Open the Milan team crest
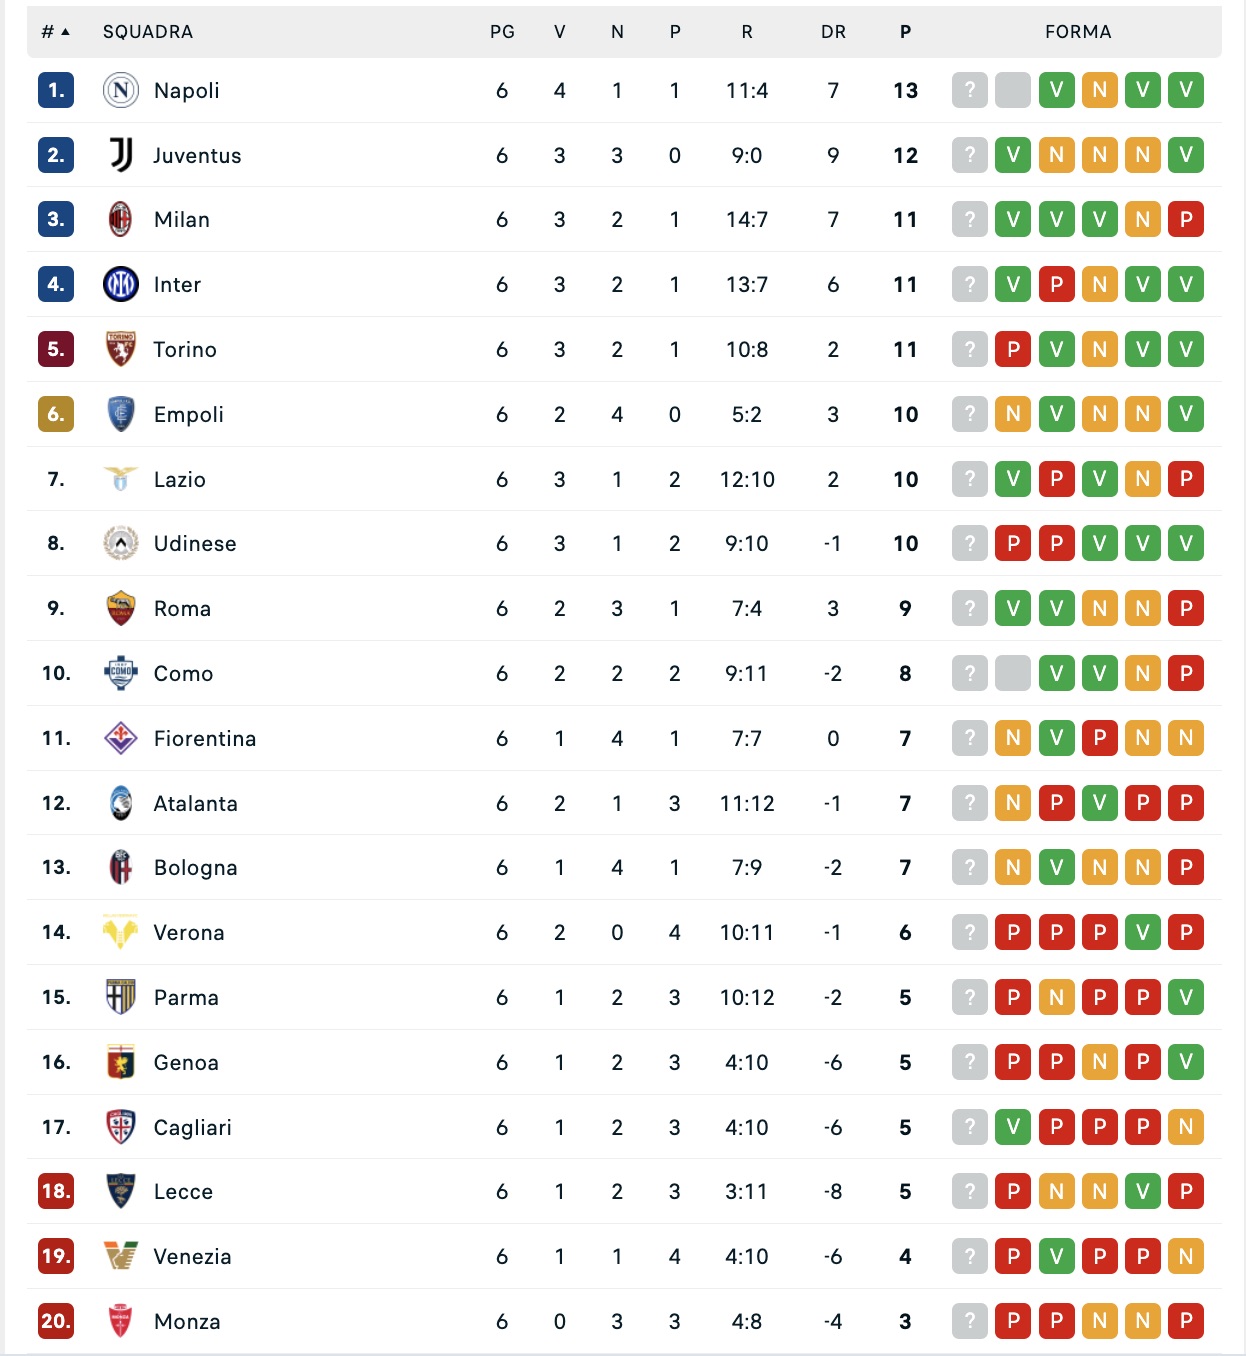The width and height of the screenshot is (1246, 1356). 120,220
